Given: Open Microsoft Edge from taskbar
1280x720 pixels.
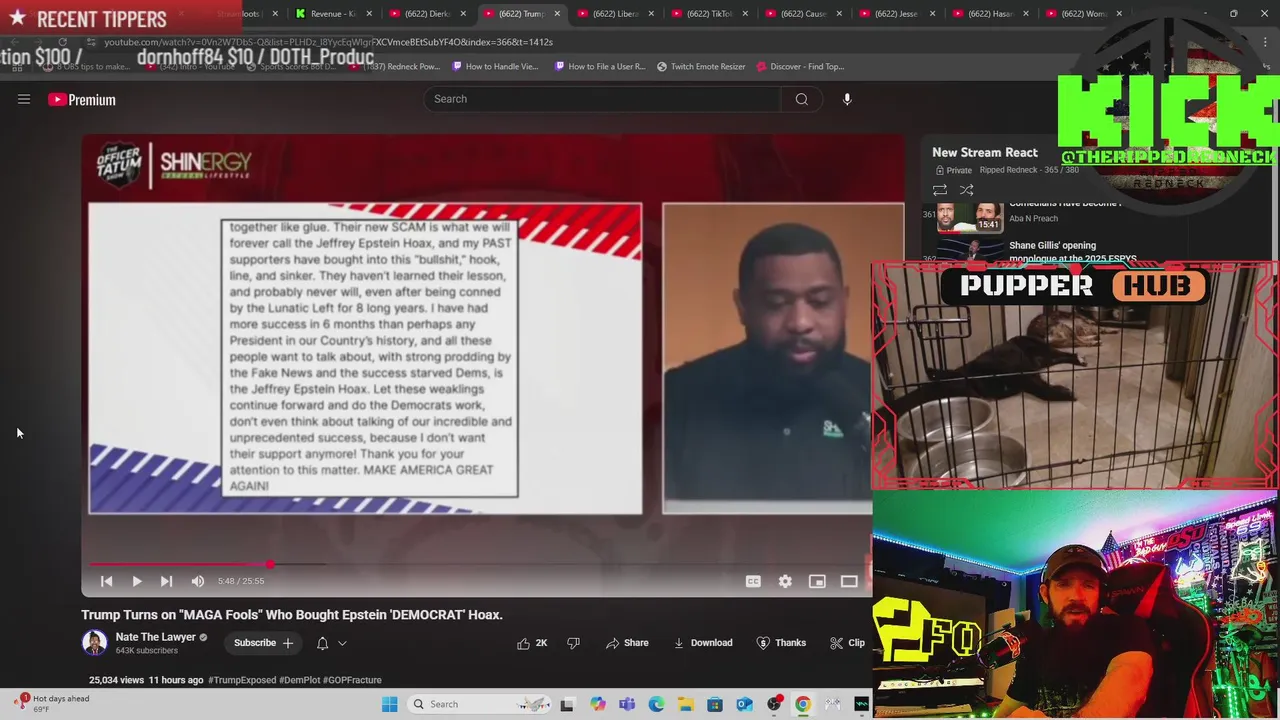Looking at the screenshot, I should (656, 704).
